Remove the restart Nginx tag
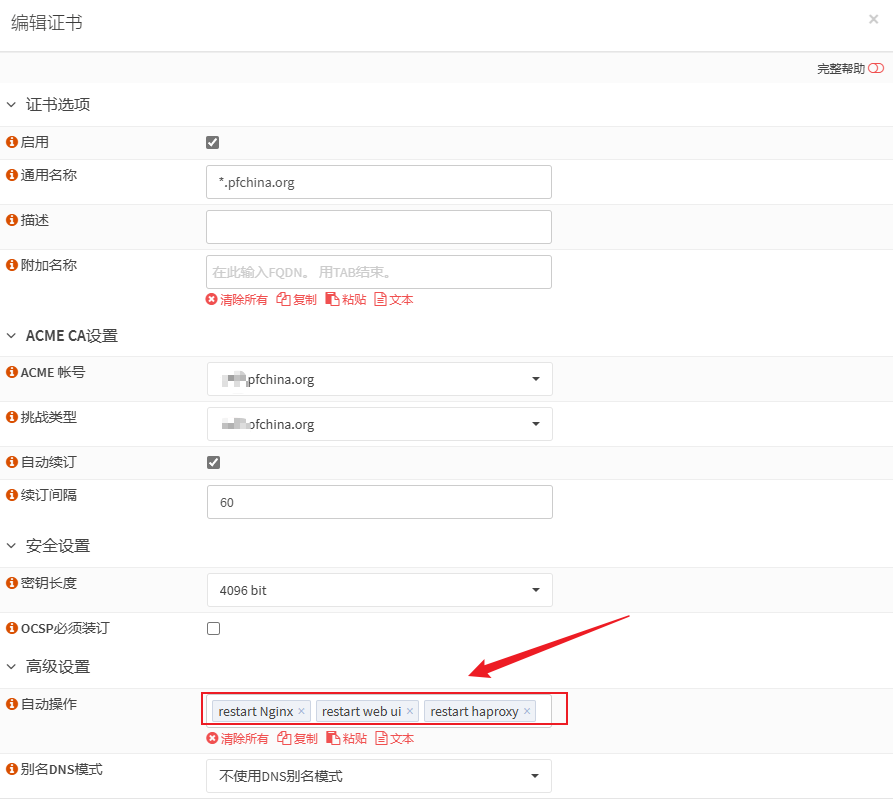Image resolution: width=893 pixels, height=806 pixels. pyautogui.click(x=301, y=712)
